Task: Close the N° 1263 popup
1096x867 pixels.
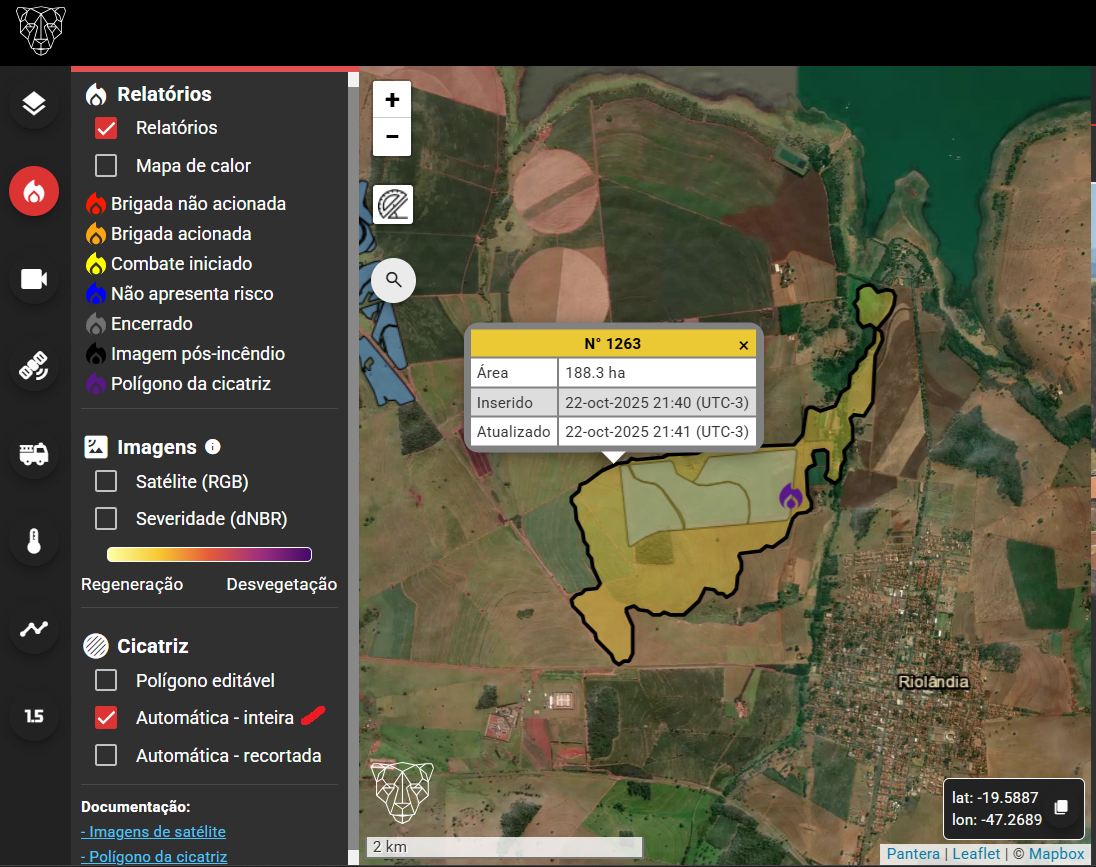Action: pyautogui.click(x=743, y=345)
